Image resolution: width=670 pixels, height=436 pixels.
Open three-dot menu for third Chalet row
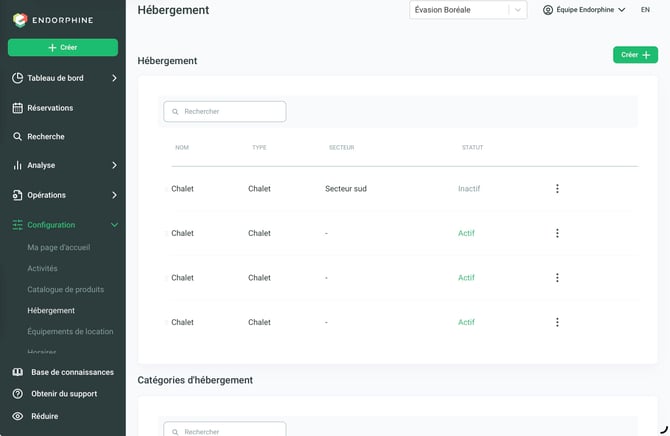(557, 277)
